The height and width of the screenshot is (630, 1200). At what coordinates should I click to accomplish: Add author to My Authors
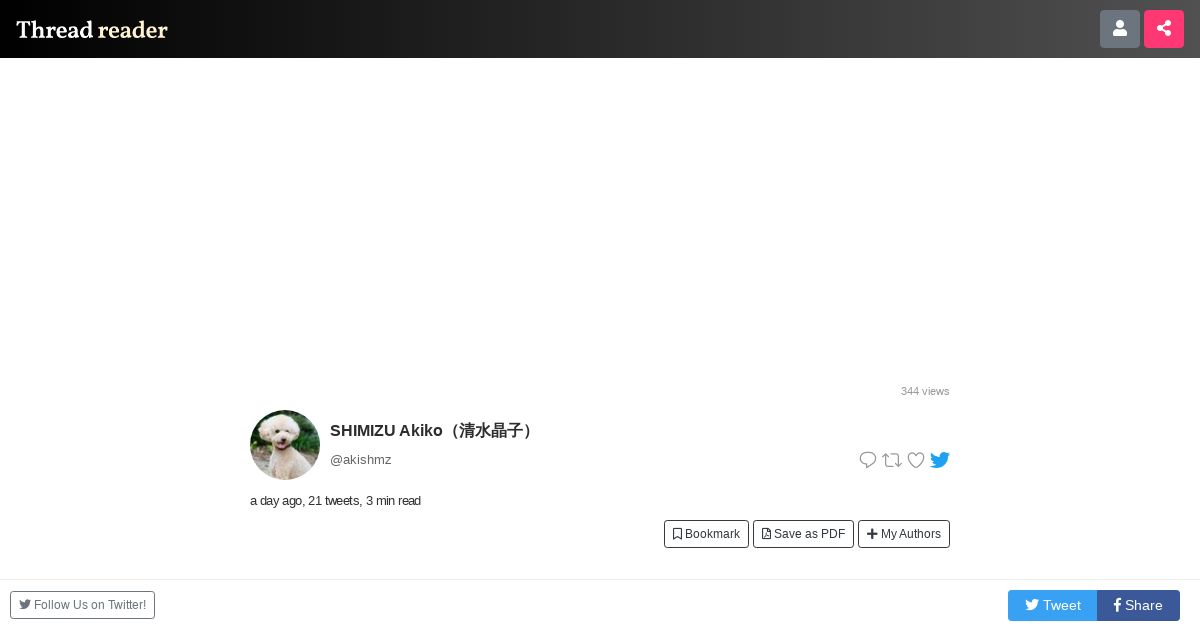click(904, 534)
